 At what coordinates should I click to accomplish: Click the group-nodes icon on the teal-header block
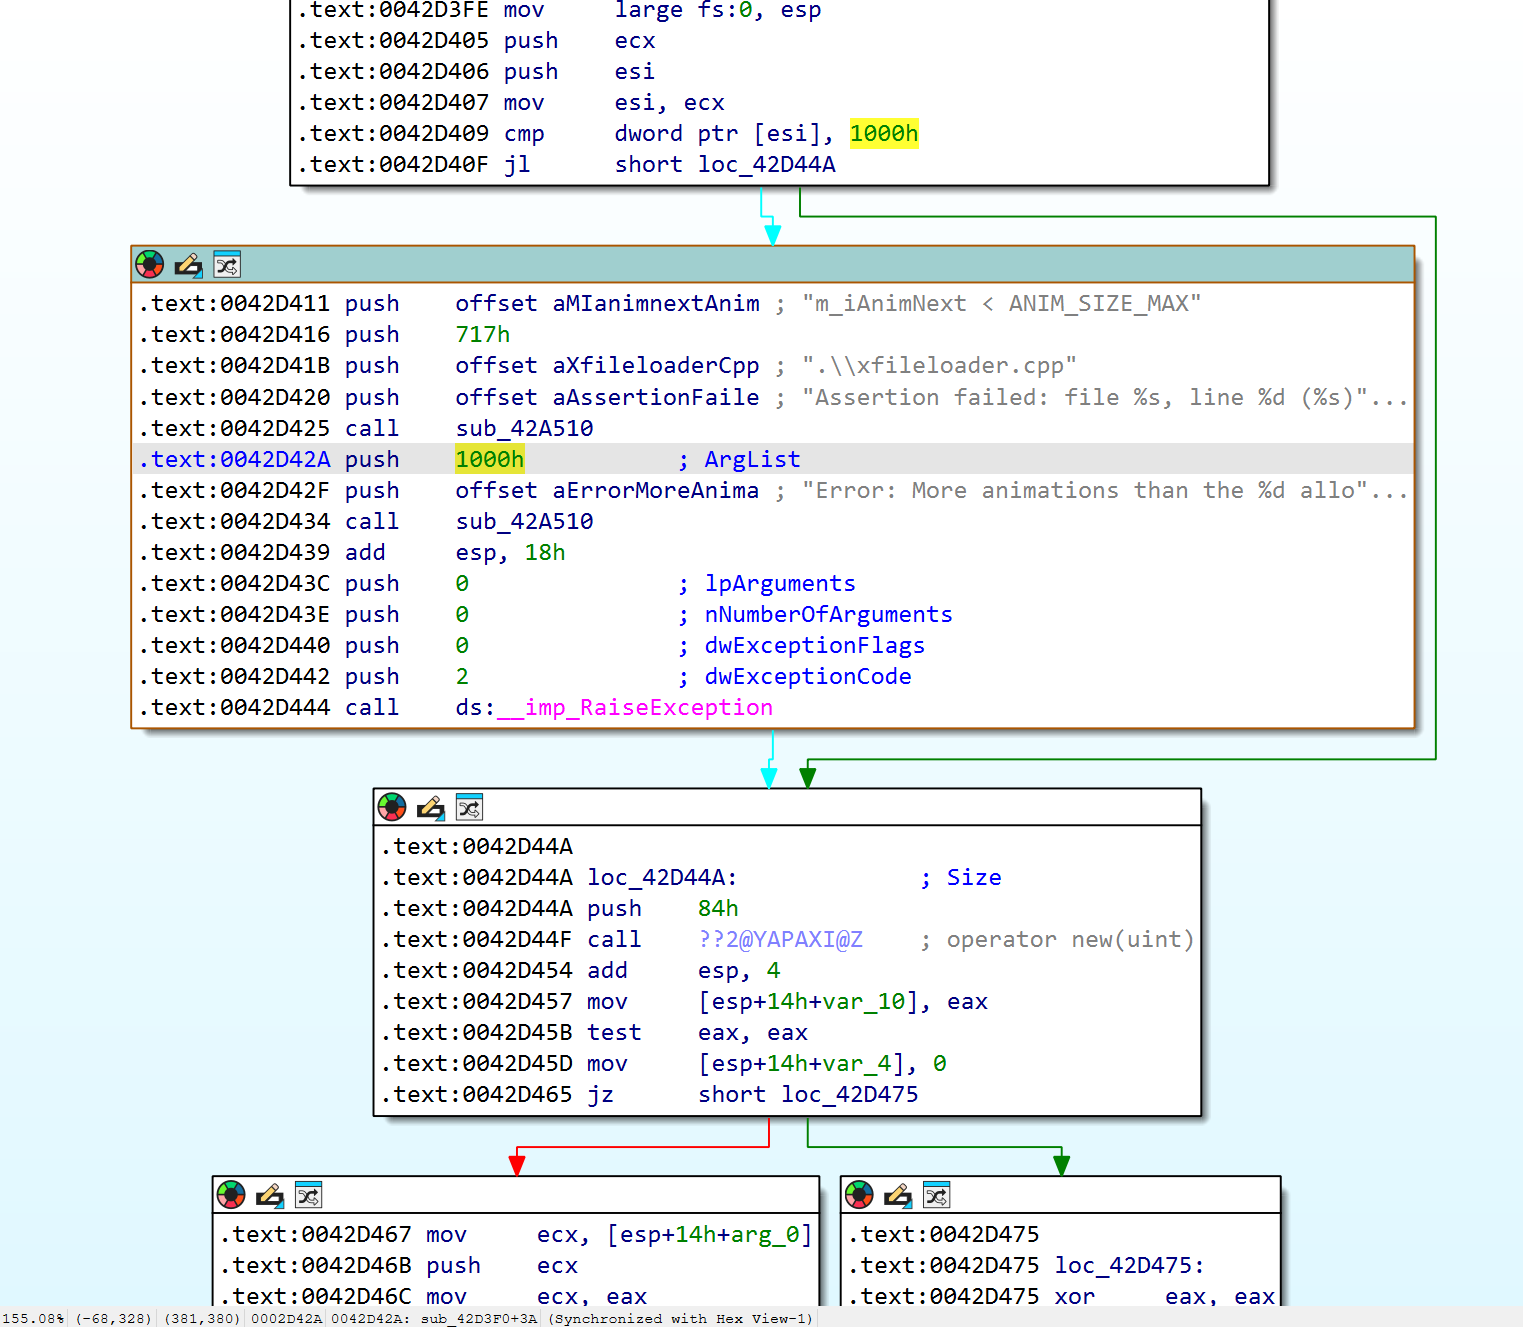pos(227,265)
